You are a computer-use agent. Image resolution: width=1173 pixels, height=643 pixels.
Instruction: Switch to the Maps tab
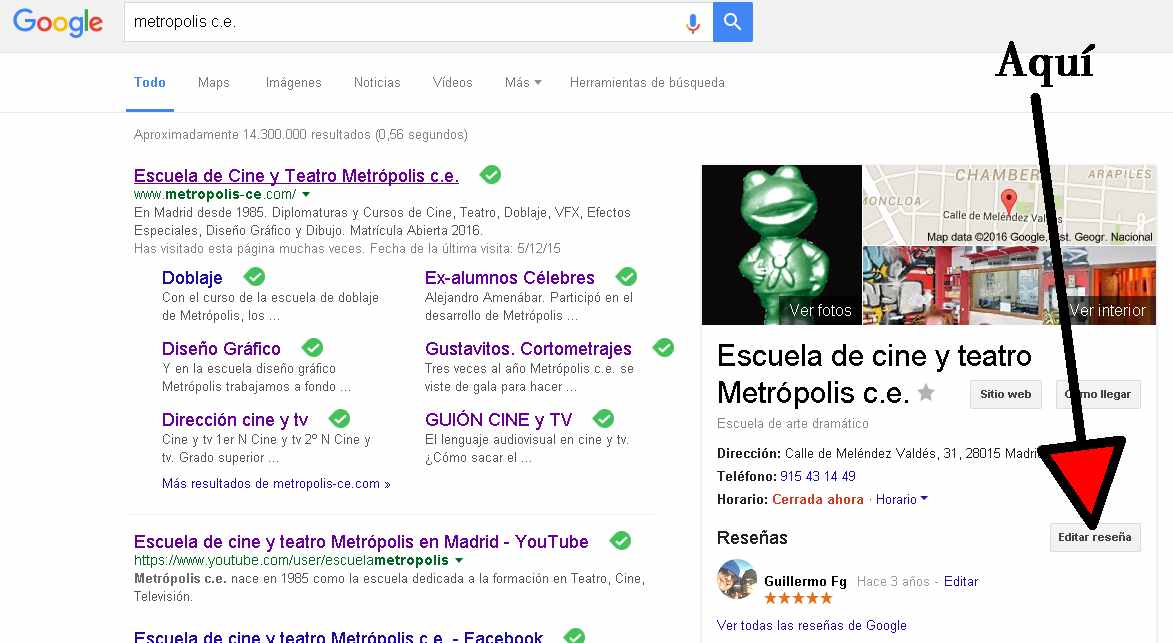point(213,83)
